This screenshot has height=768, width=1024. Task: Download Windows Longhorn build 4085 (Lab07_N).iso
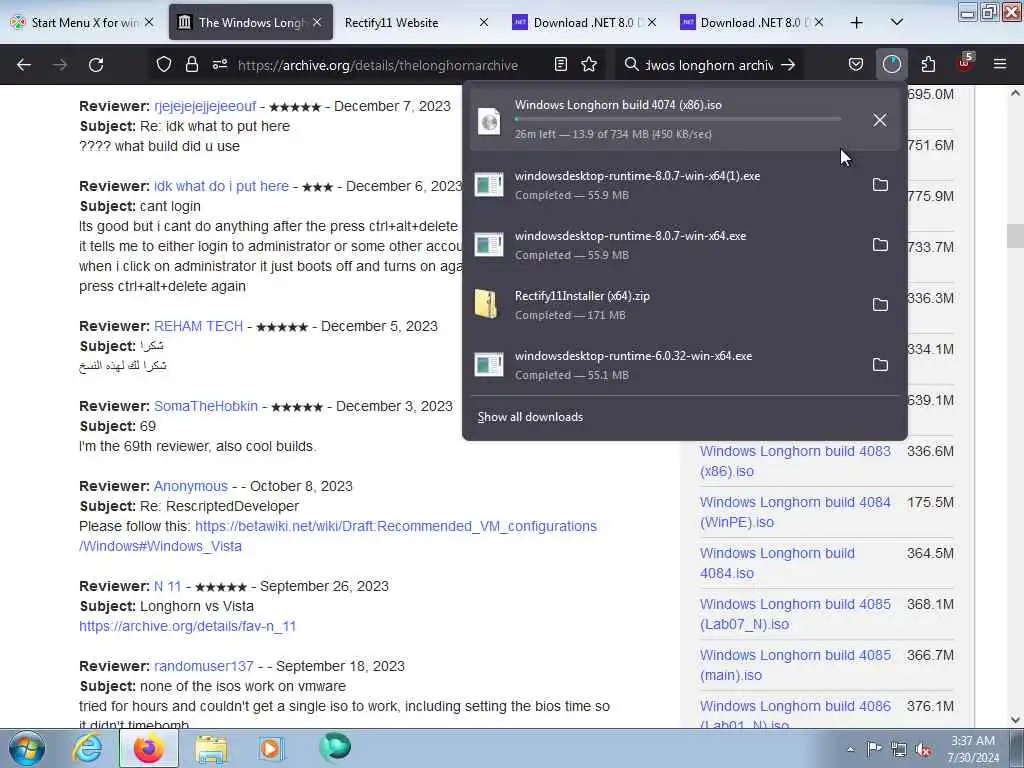click(795, 614)
